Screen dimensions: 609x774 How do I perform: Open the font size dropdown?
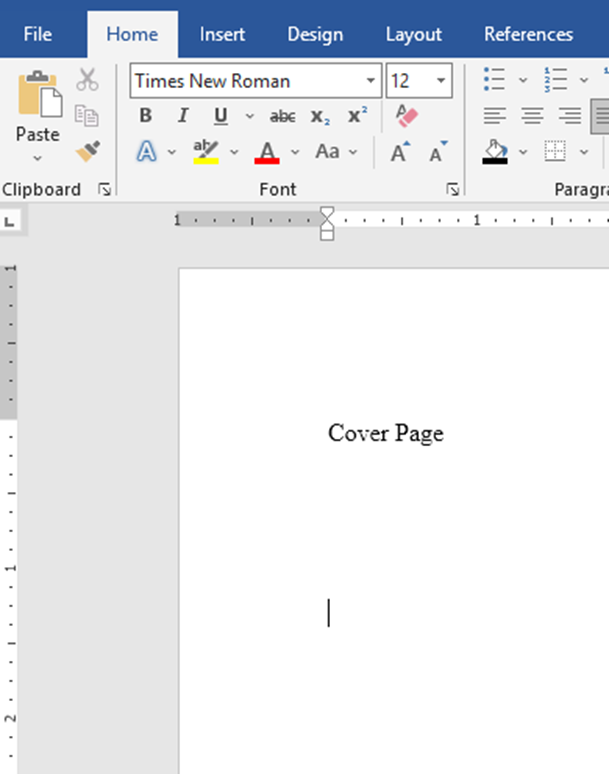click(441, 80)
